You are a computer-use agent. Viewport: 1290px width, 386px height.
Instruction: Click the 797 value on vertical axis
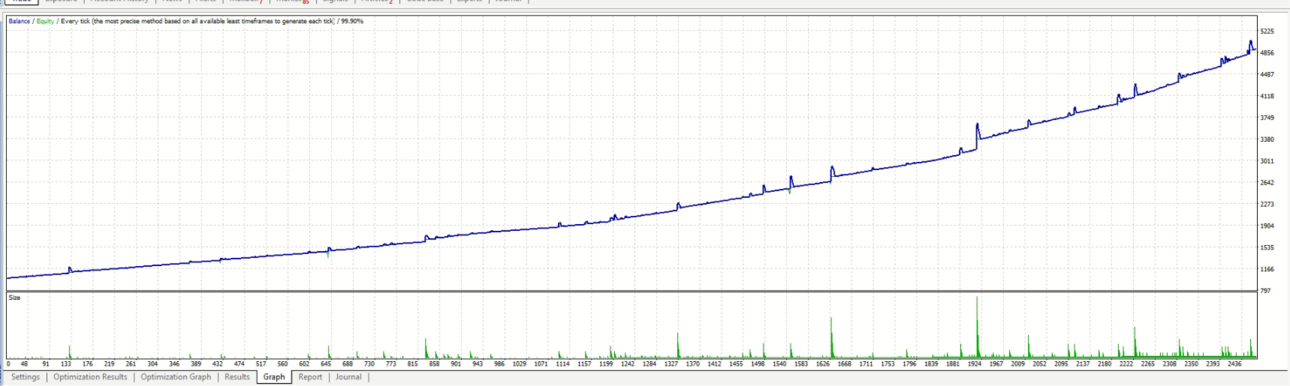tap(1266, 291)
